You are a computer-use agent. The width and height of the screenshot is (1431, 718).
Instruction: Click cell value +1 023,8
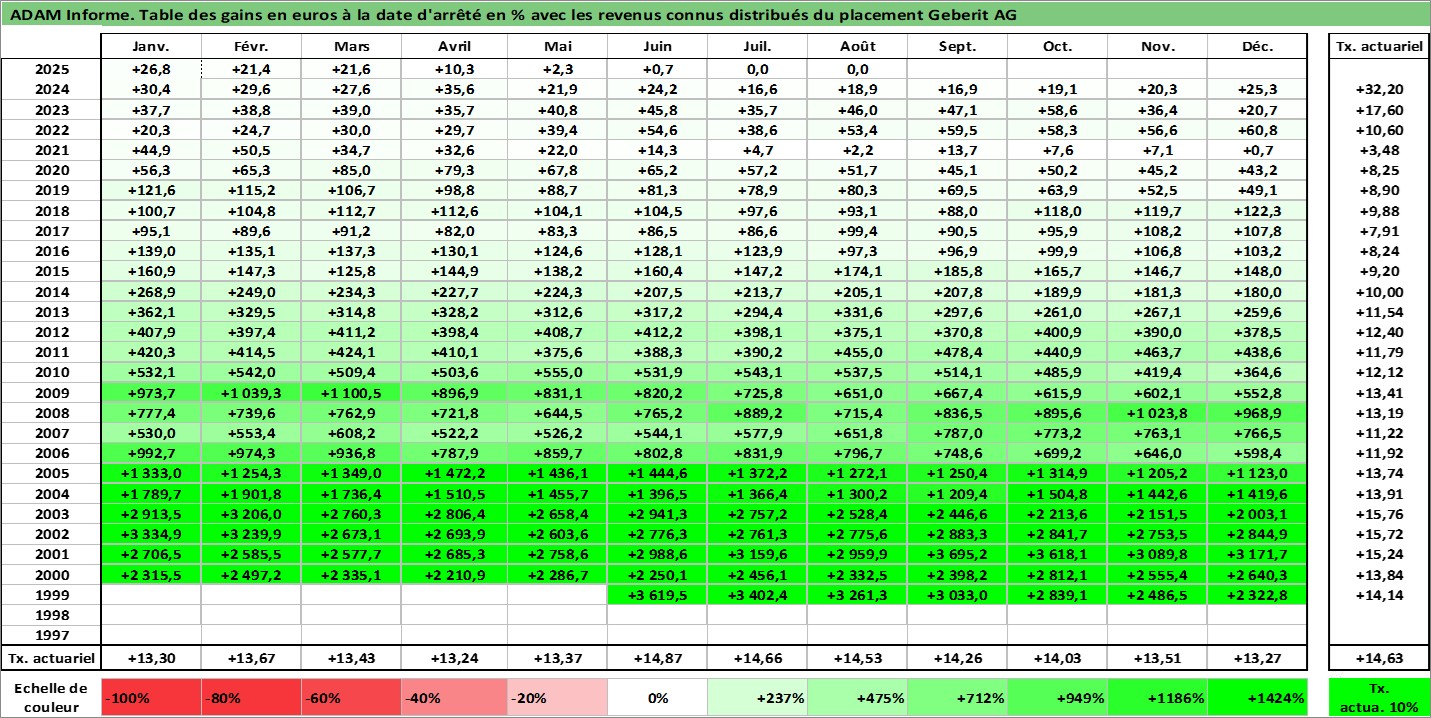point(1157,412)
